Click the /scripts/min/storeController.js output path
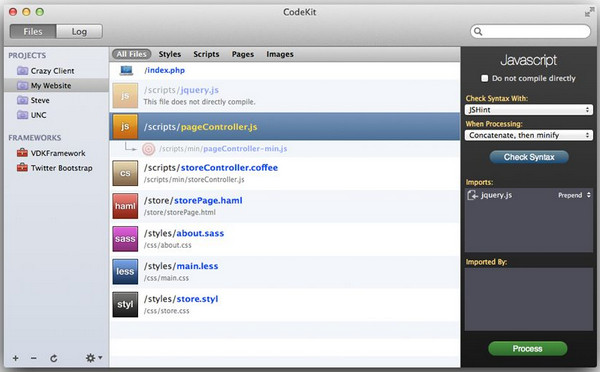The width and height of the screenshot is (600, 372). click(x=194, y=179)
